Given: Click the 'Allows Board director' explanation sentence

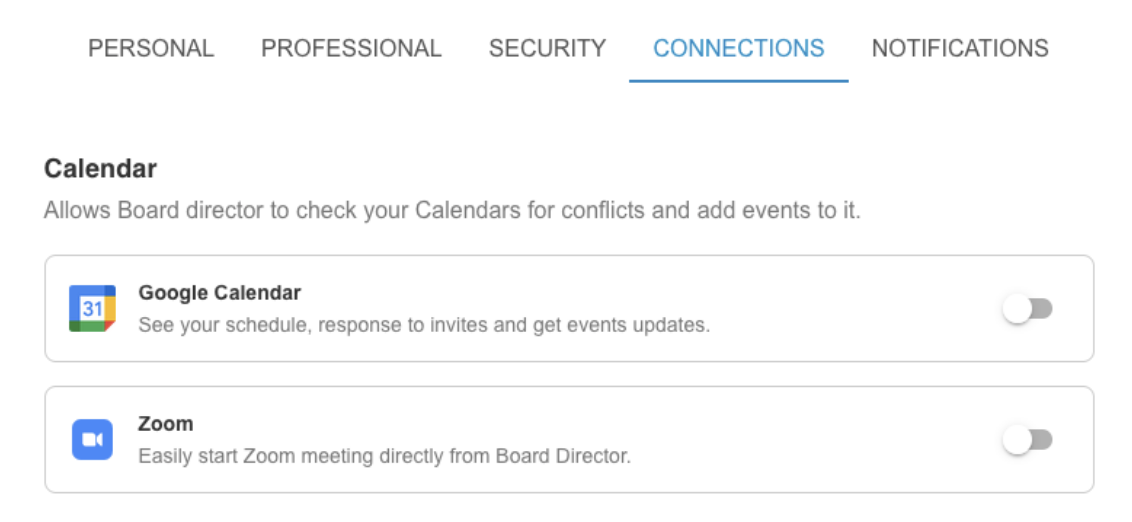Looking at the screenshot, I should pos(452,211).
